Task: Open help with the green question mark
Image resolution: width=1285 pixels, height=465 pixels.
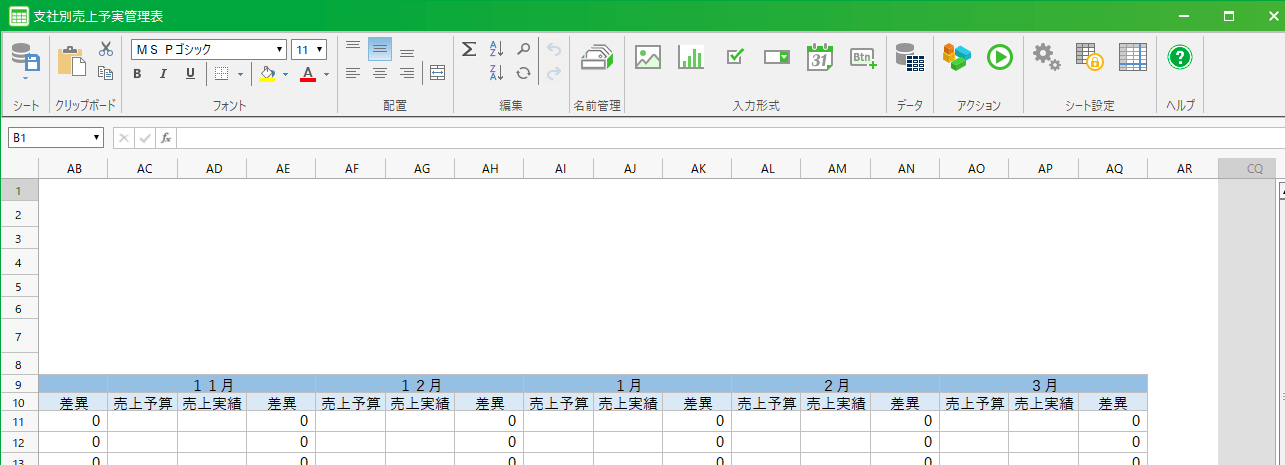Action: click(x=1180, y=58)
